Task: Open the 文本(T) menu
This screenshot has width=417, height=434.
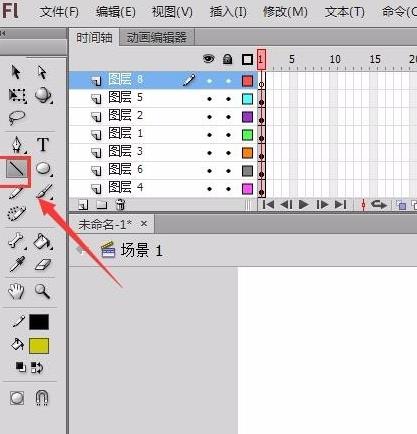Action: [345, 12]
